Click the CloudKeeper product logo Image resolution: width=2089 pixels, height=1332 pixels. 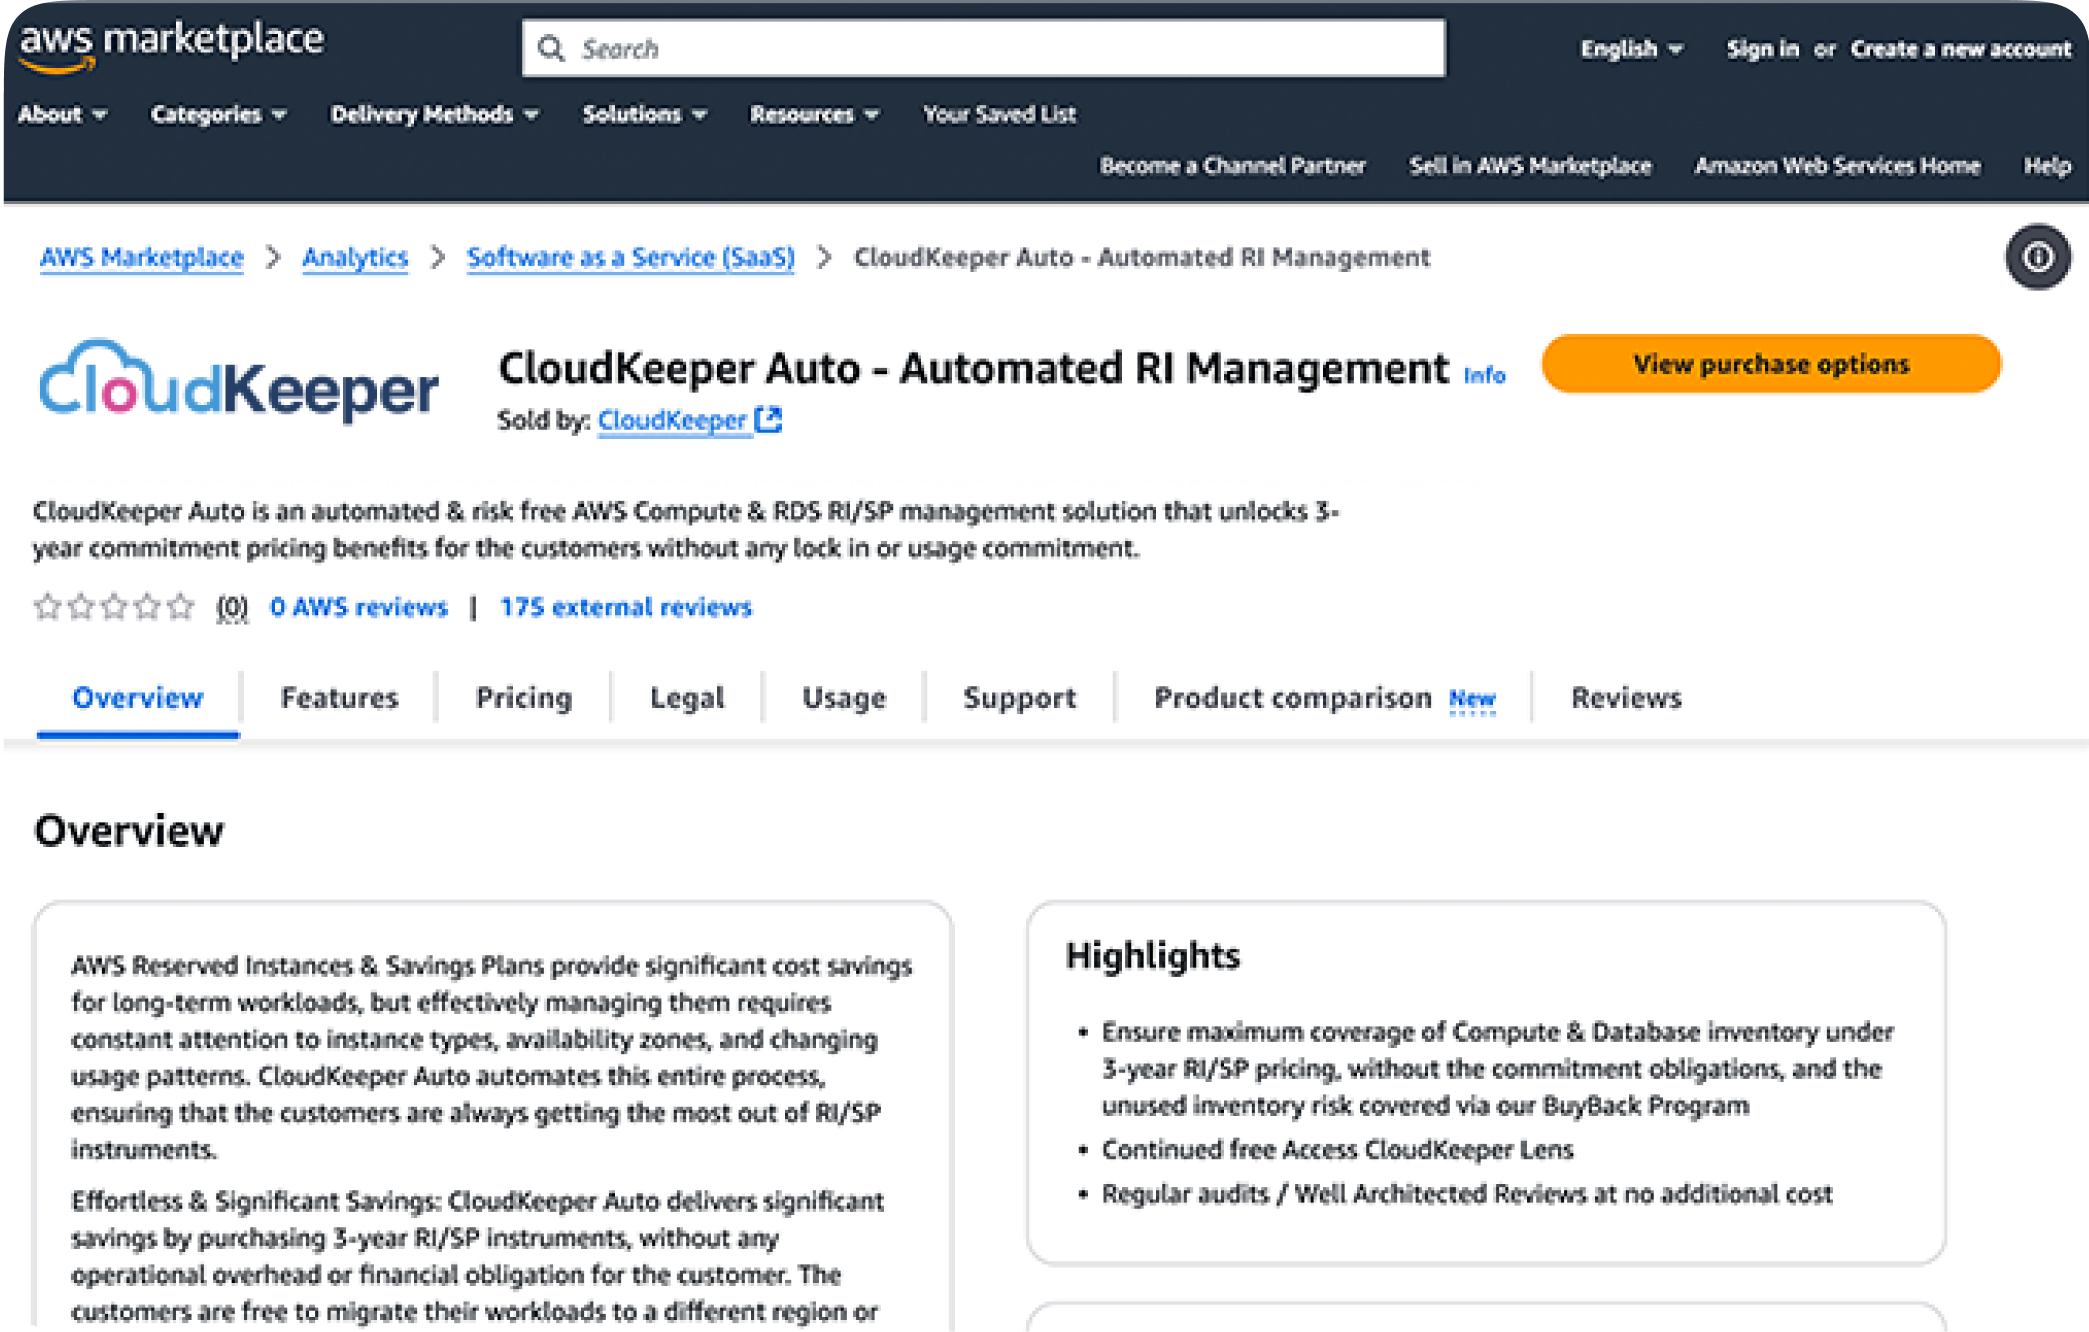click(x=238, y=382)
